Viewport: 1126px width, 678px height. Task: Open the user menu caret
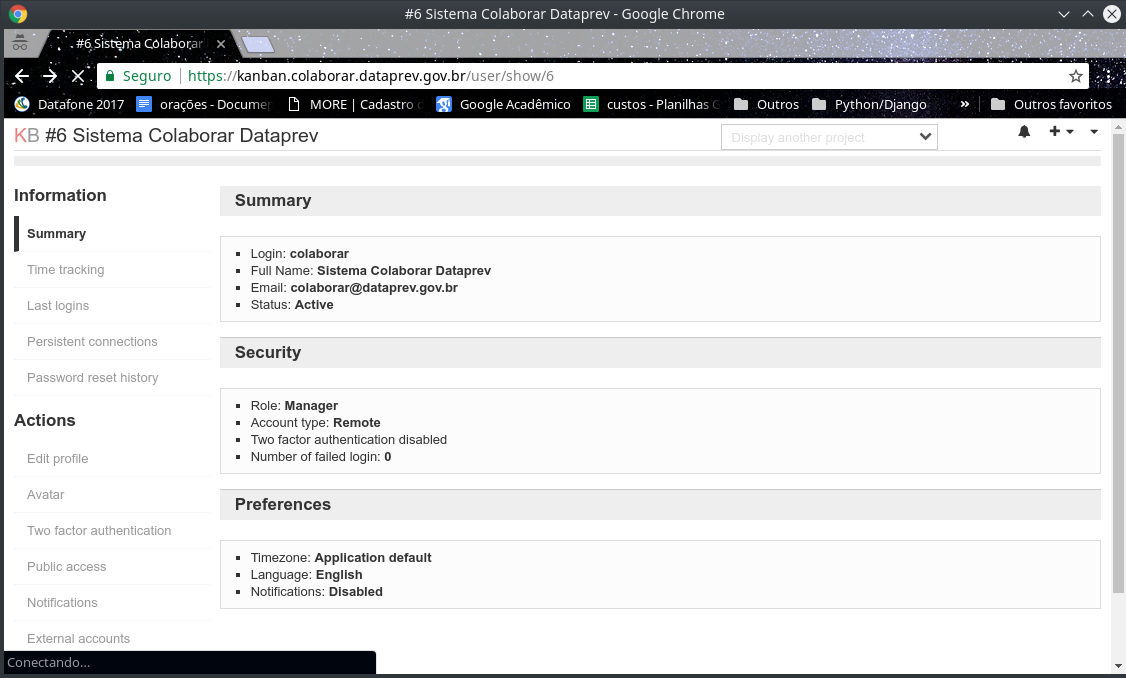coord(1094,131)
